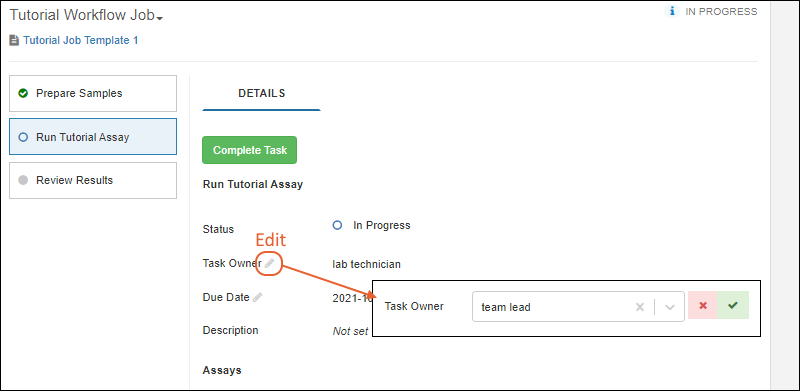Click the green check icon on Prepare Samples
Screen dimensions: 800x391
pyautogui.click(x=23, y=93)
